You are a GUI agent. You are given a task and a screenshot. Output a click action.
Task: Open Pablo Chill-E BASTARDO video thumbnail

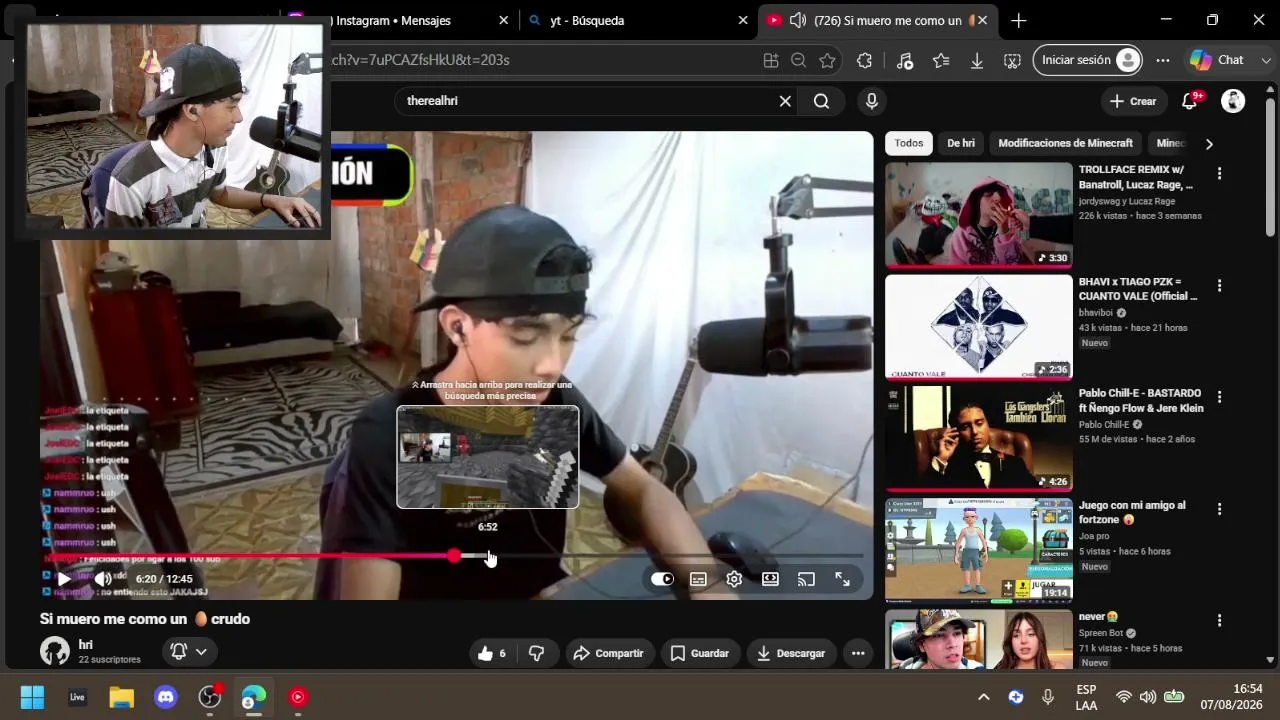(979, 439)
